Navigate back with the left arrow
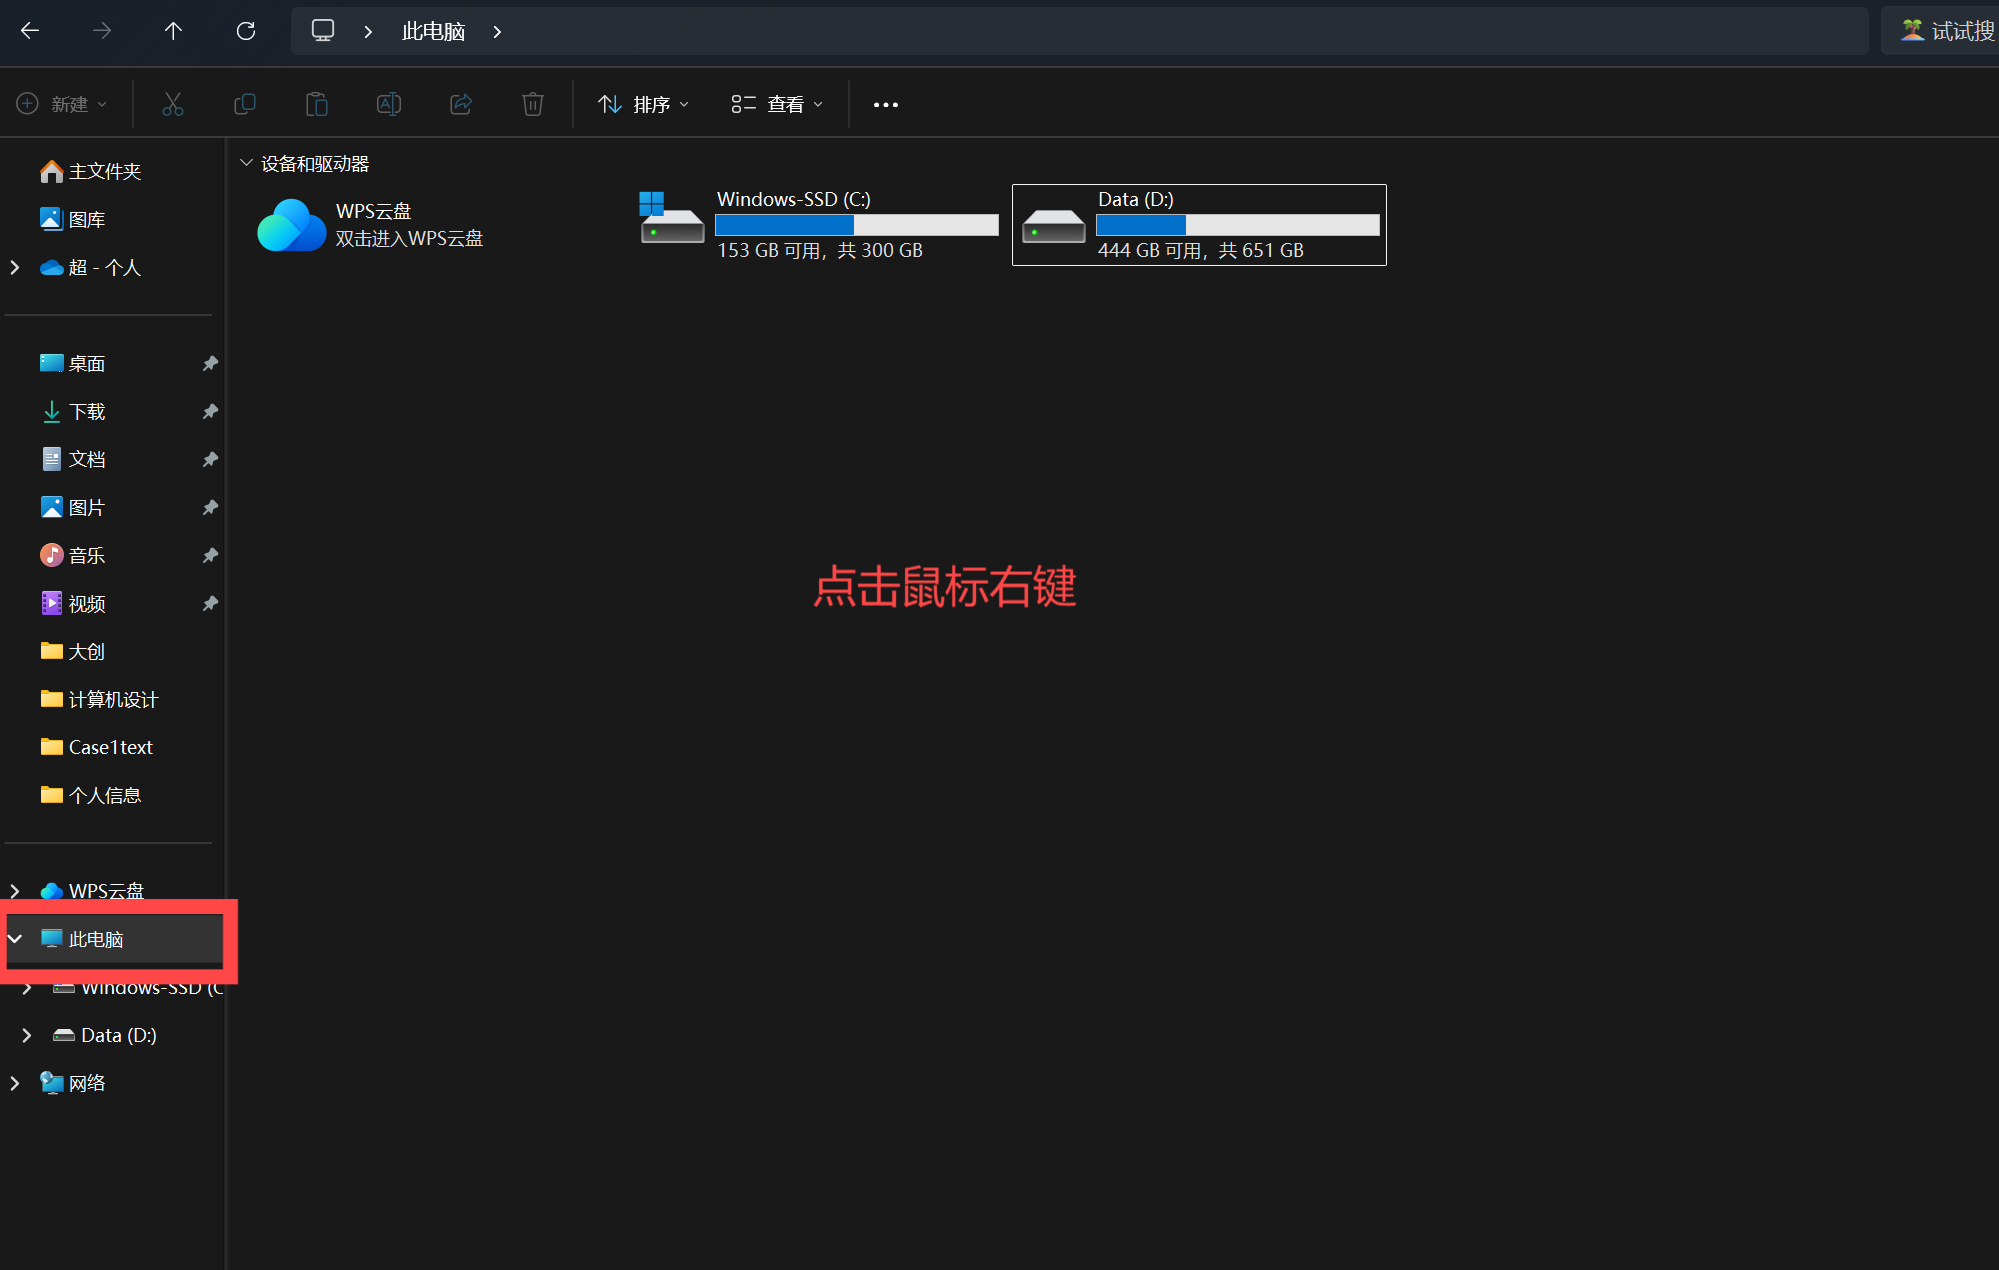 point(30,31)
